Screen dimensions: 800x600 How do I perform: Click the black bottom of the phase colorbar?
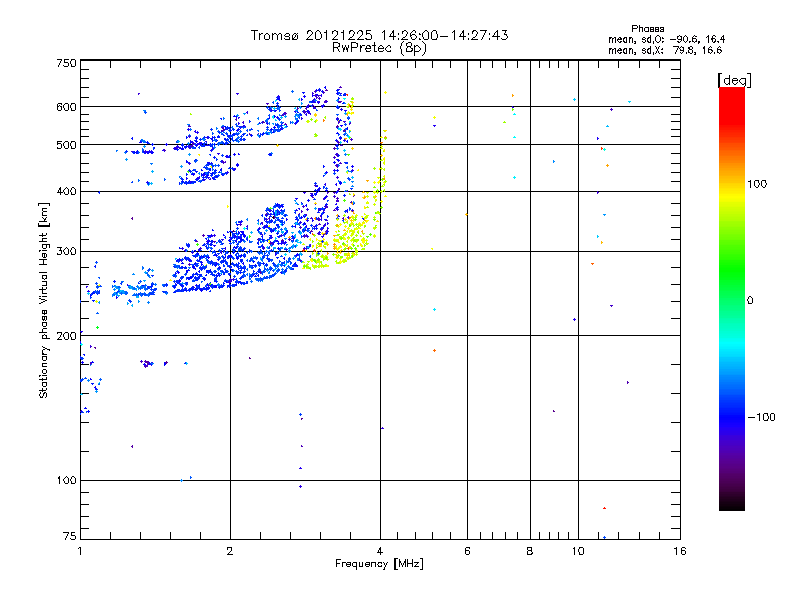[x=732, y=503]
